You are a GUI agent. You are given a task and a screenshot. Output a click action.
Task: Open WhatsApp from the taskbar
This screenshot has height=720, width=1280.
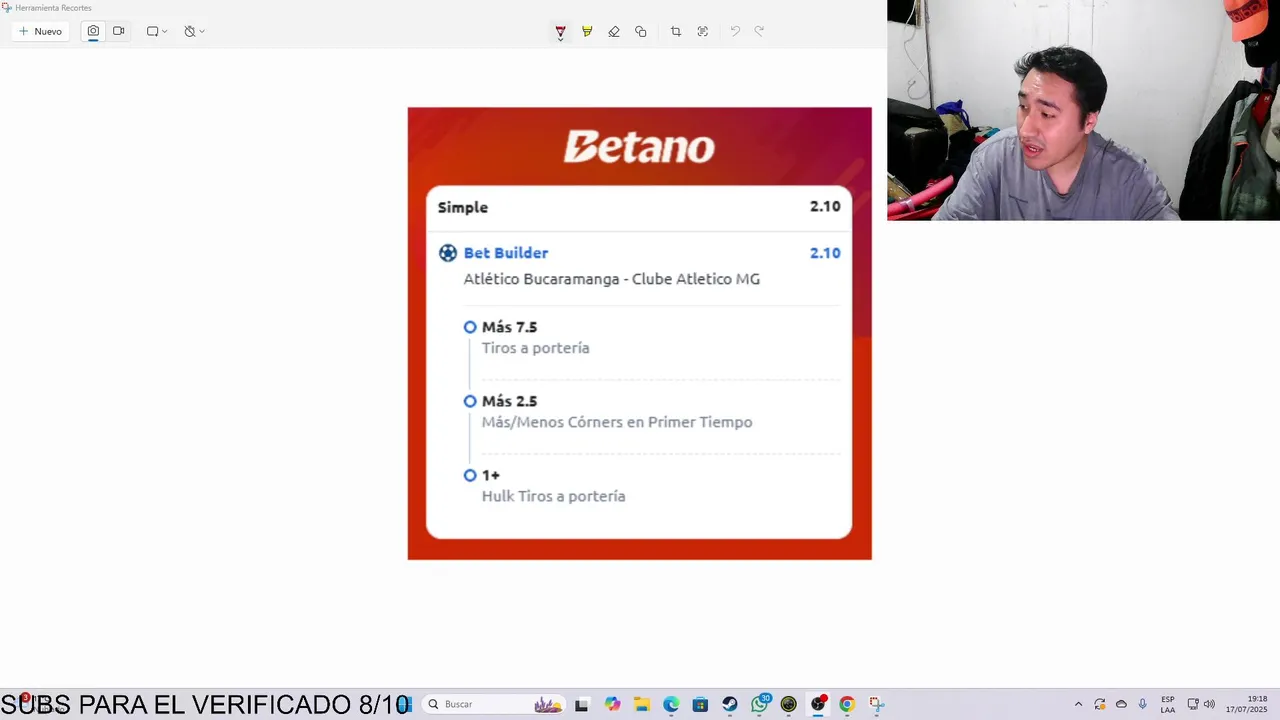click(760, 704)
